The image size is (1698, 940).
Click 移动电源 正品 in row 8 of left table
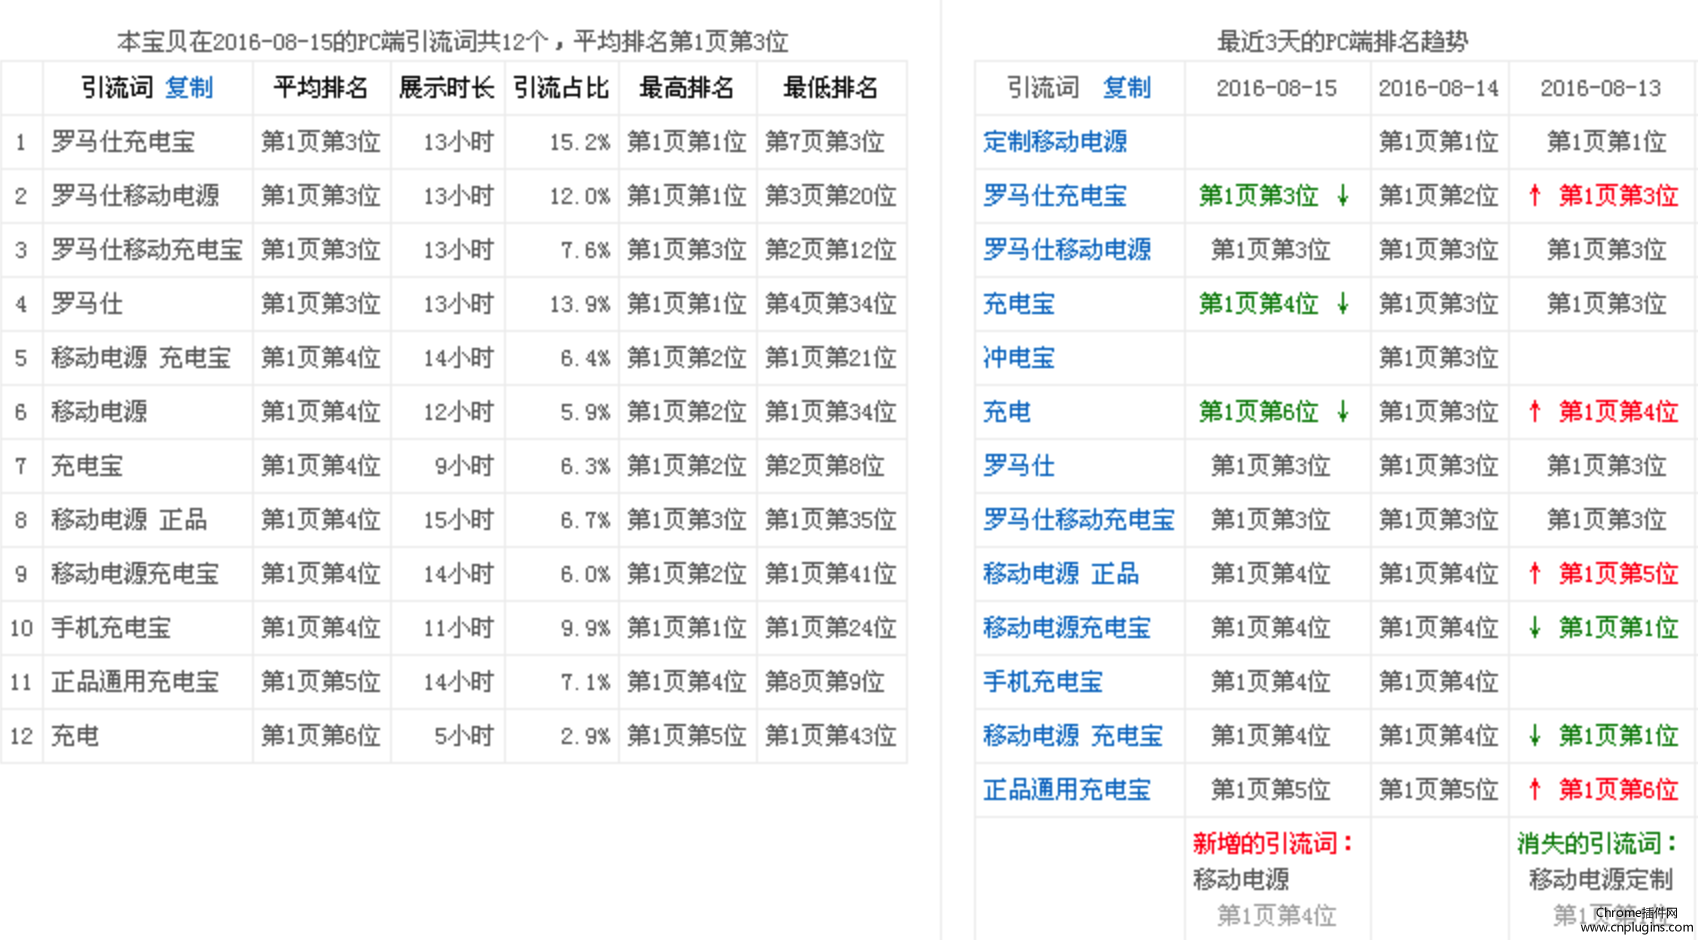point(129,520)
